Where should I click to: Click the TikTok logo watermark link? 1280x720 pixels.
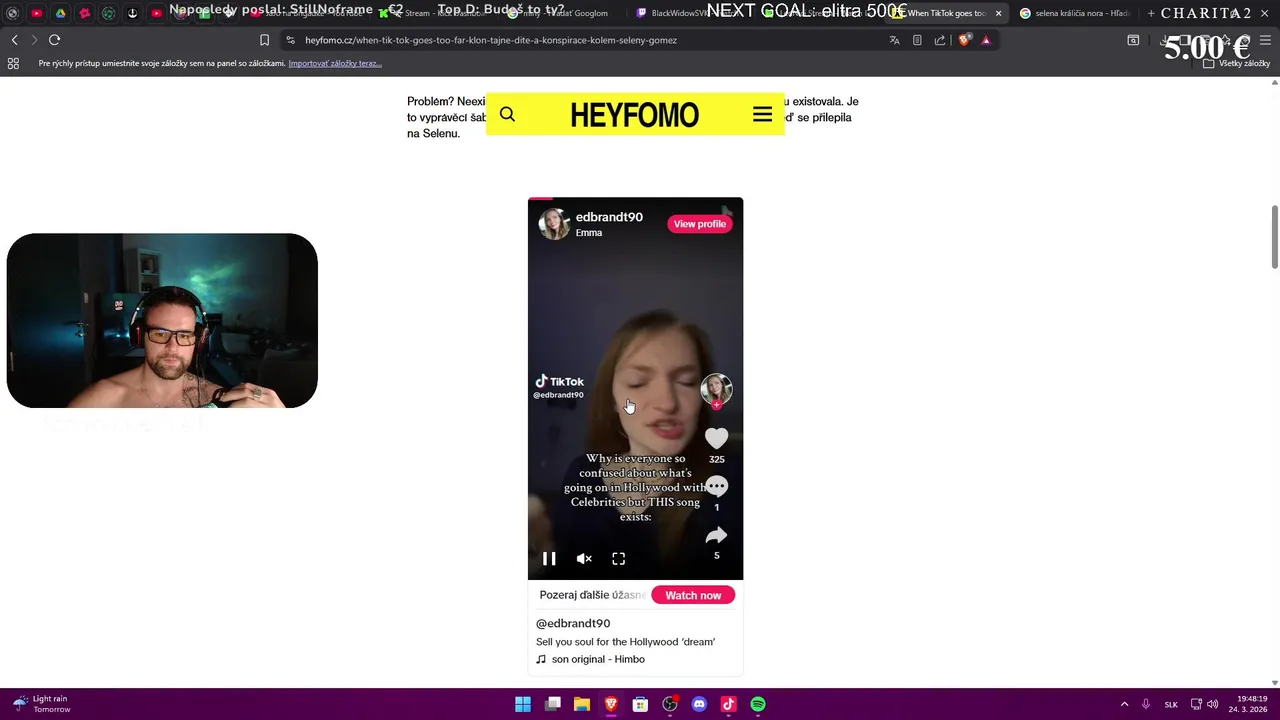click(x=559, y=381)
